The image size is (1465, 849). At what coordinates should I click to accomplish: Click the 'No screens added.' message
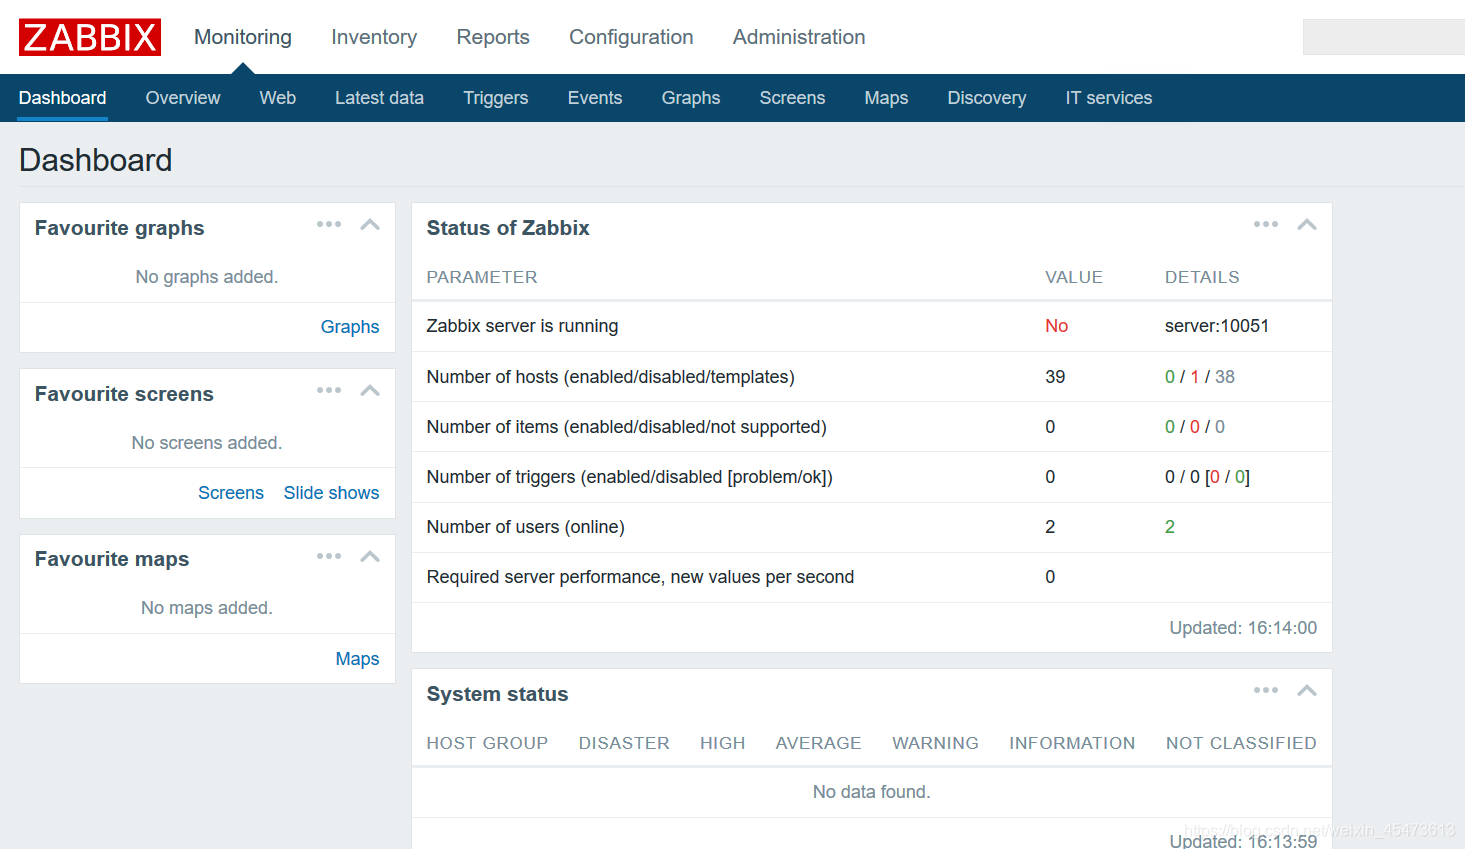click(x=207, y=443)
